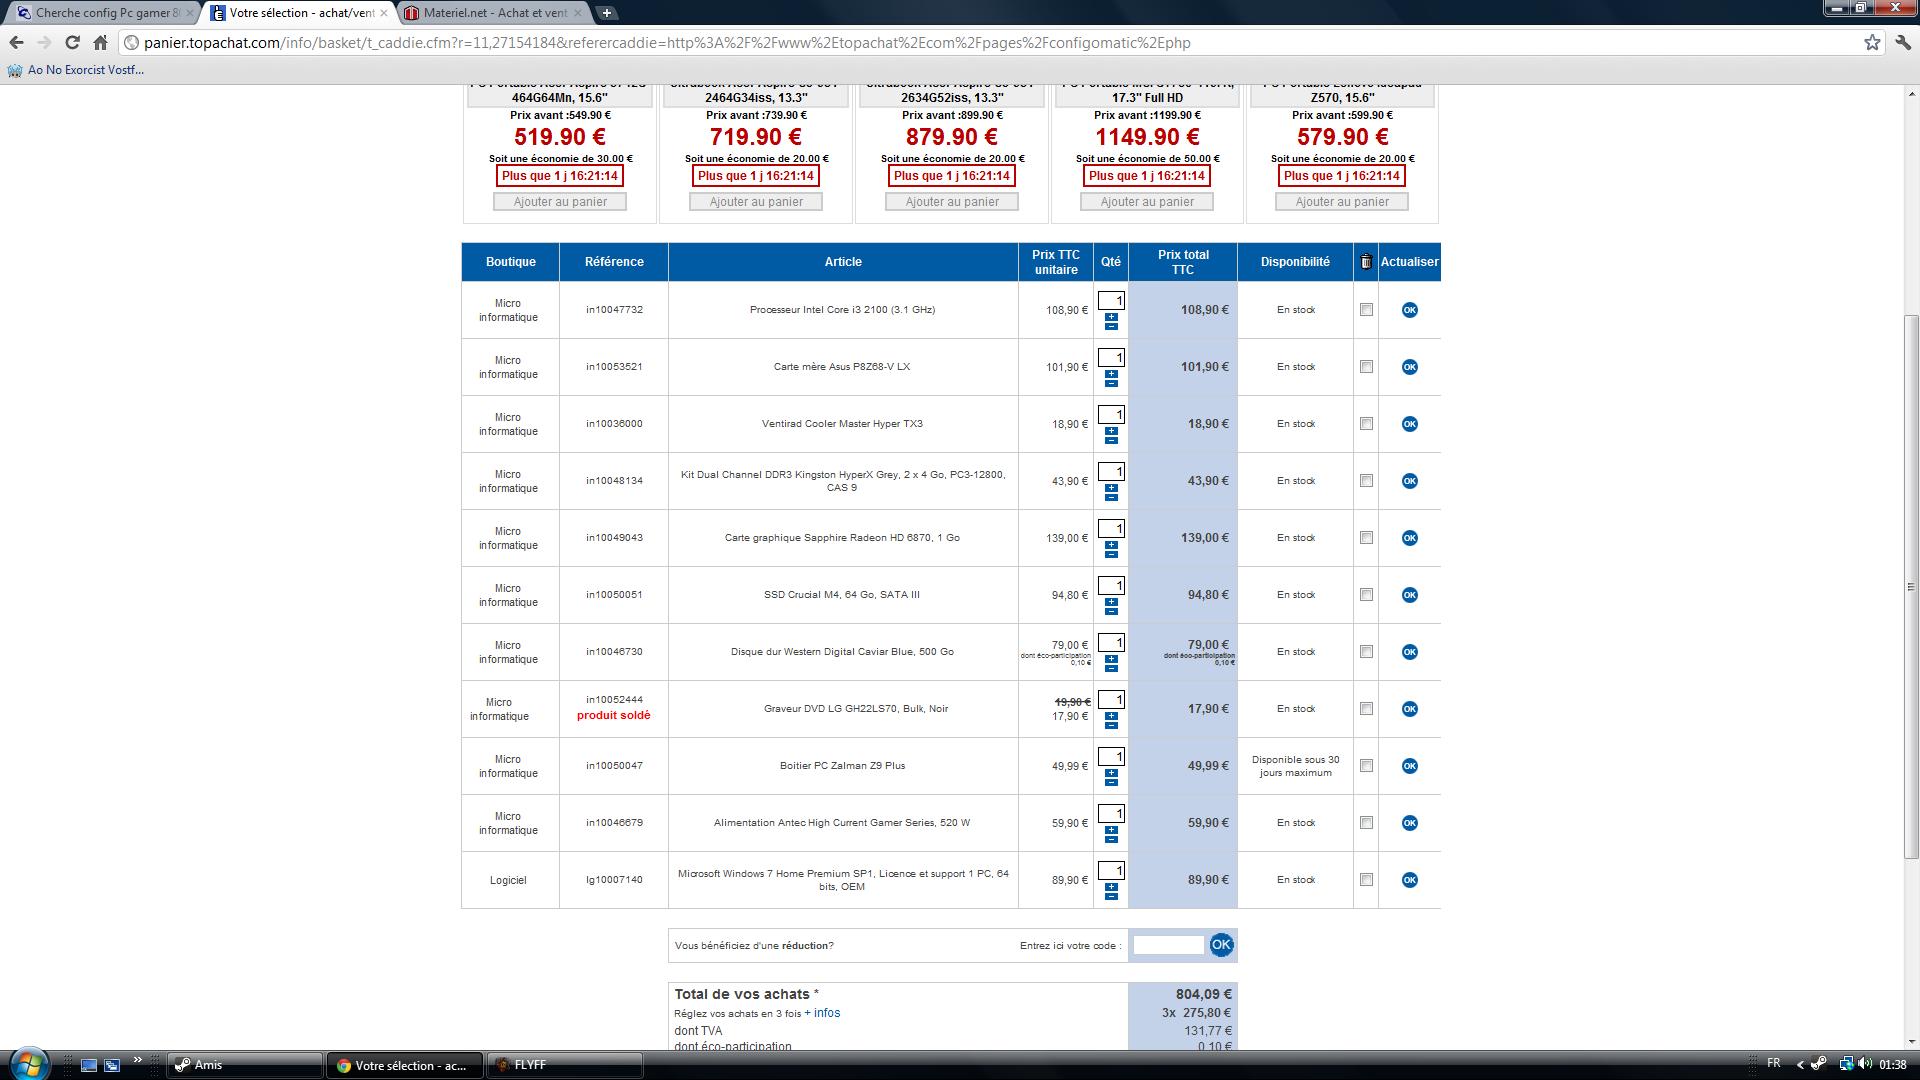Decrease quantity of Kingston HyperX memory kit
Screen dimensions: 1920x1080
[1111, 497]
